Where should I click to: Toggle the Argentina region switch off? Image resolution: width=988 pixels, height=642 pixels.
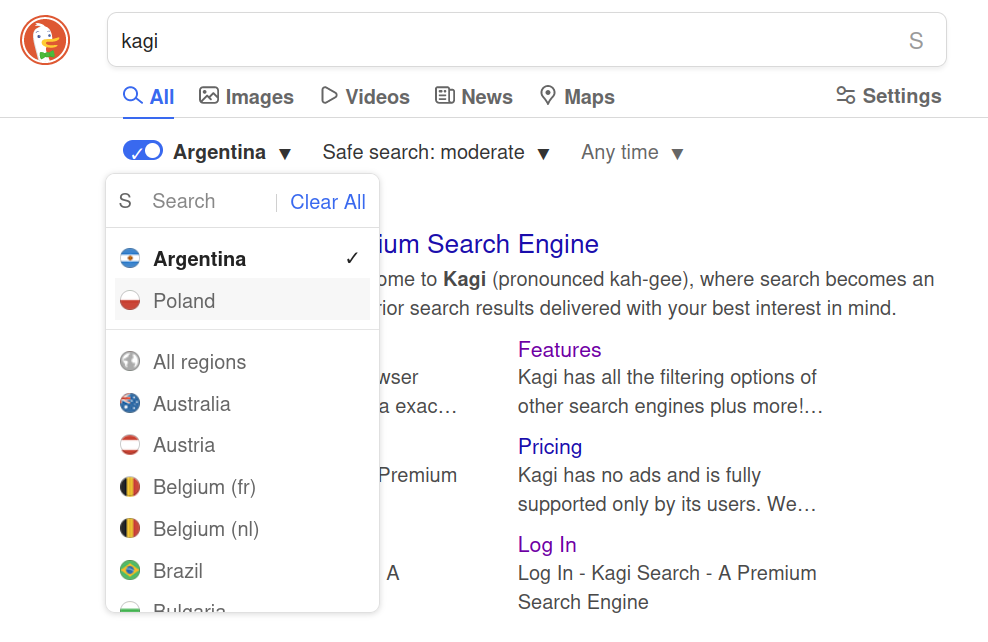coord(143,151)
